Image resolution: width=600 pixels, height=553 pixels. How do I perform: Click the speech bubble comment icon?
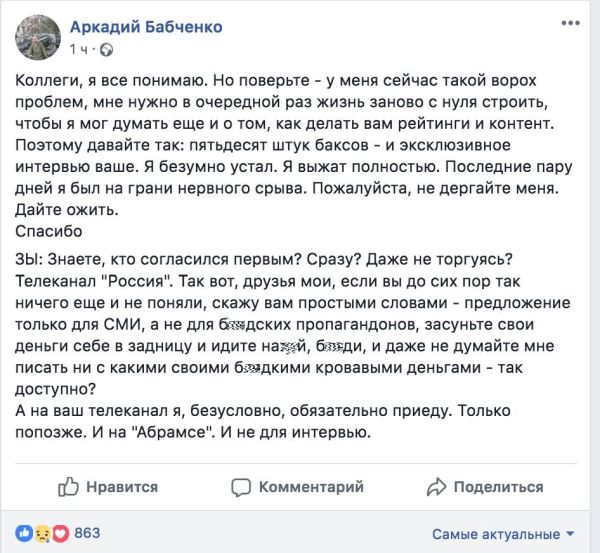point(240,487)
